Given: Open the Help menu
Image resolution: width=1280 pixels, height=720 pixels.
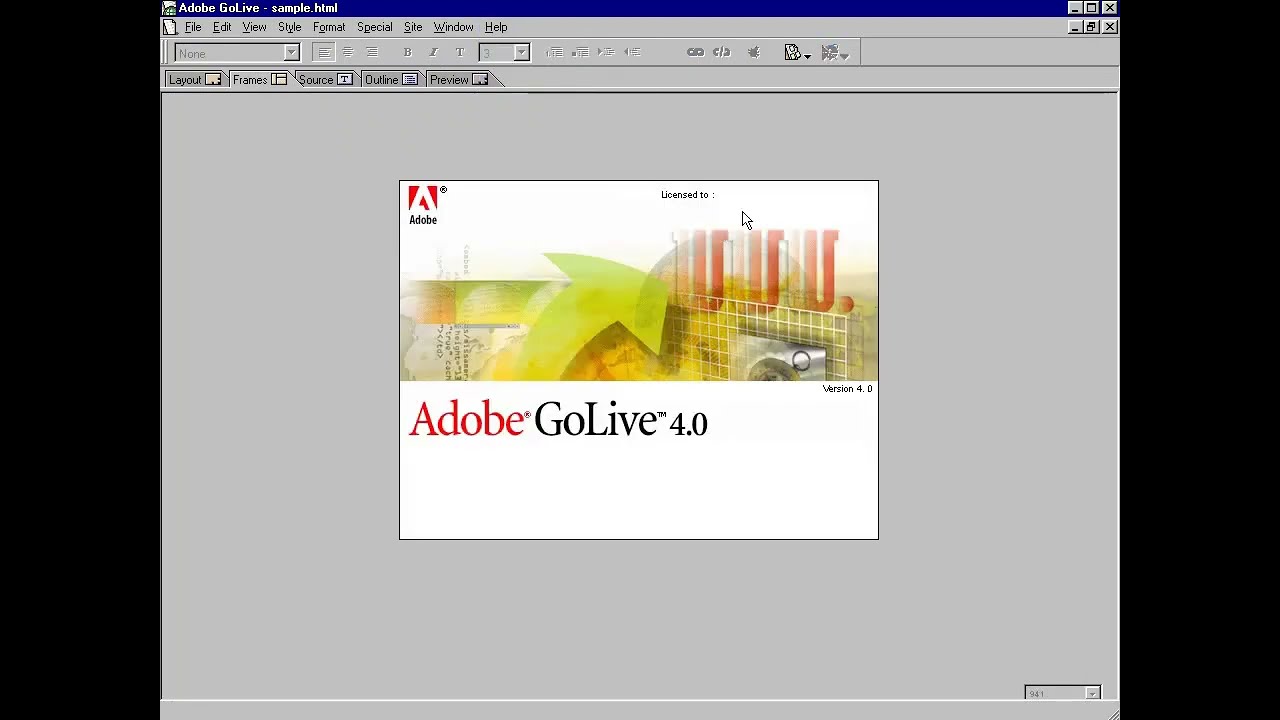Looking at the screenshot, I should click(496, 27).
